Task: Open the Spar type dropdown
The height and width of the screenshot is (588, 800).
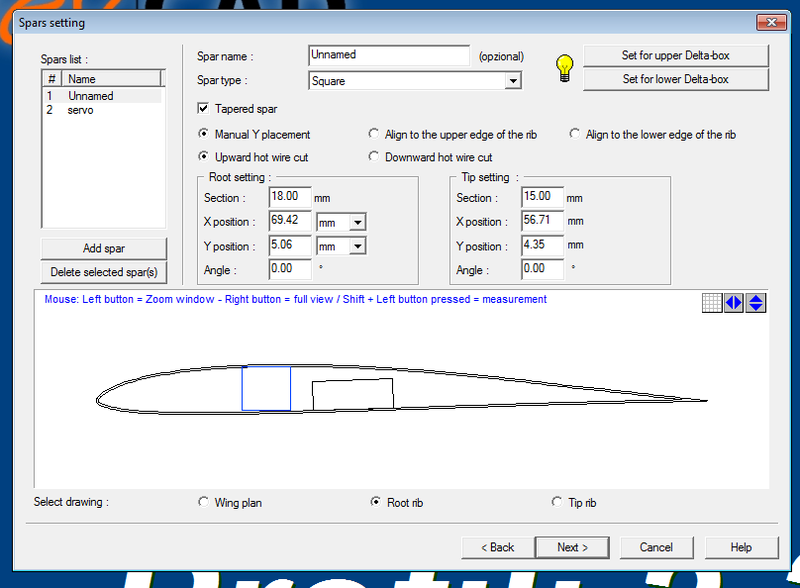Action: click(513, 81)
